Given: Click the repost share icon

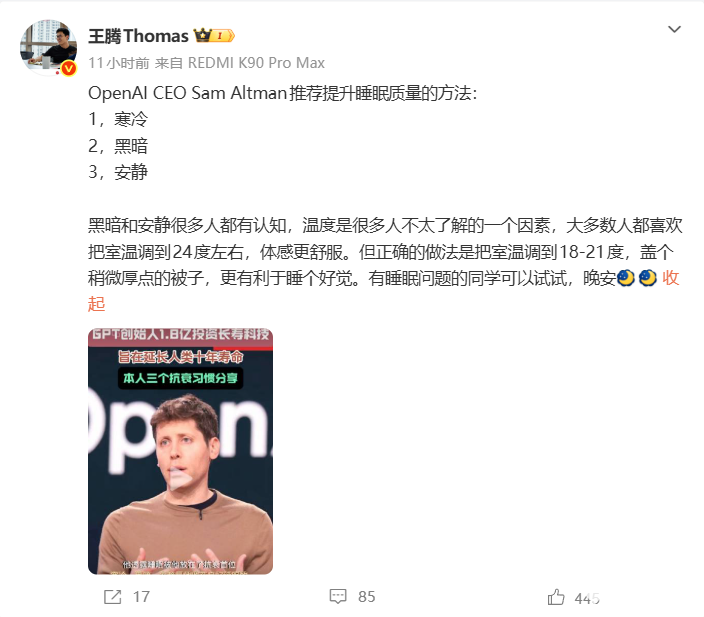Looking at the screenshot, I should (x=112, y=597).
